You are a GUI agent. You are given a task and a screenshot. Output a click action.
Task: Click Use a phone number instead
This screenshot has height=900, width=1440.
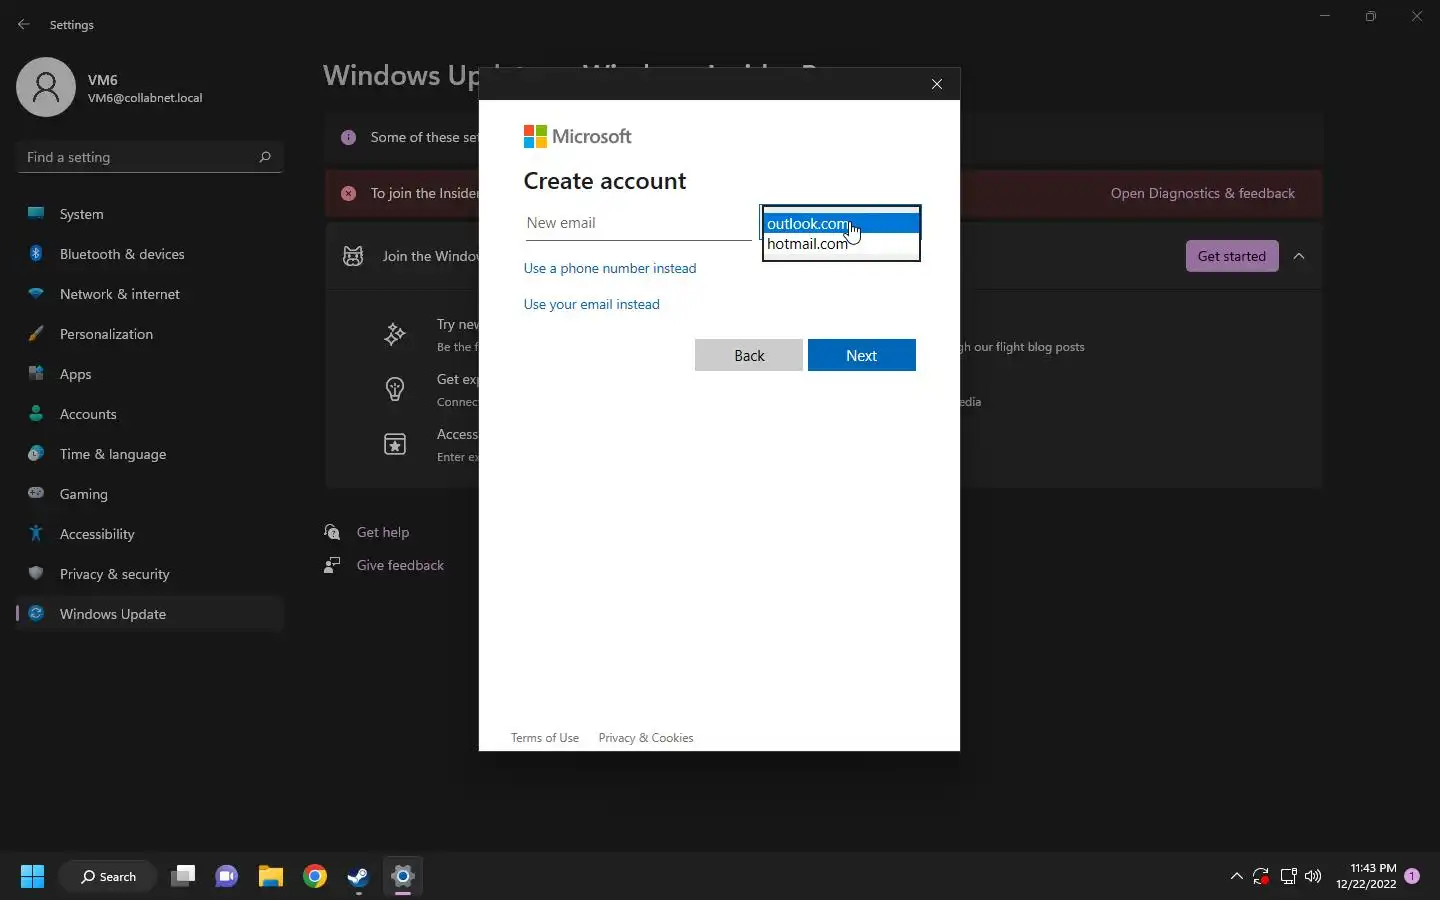point(610,268)
